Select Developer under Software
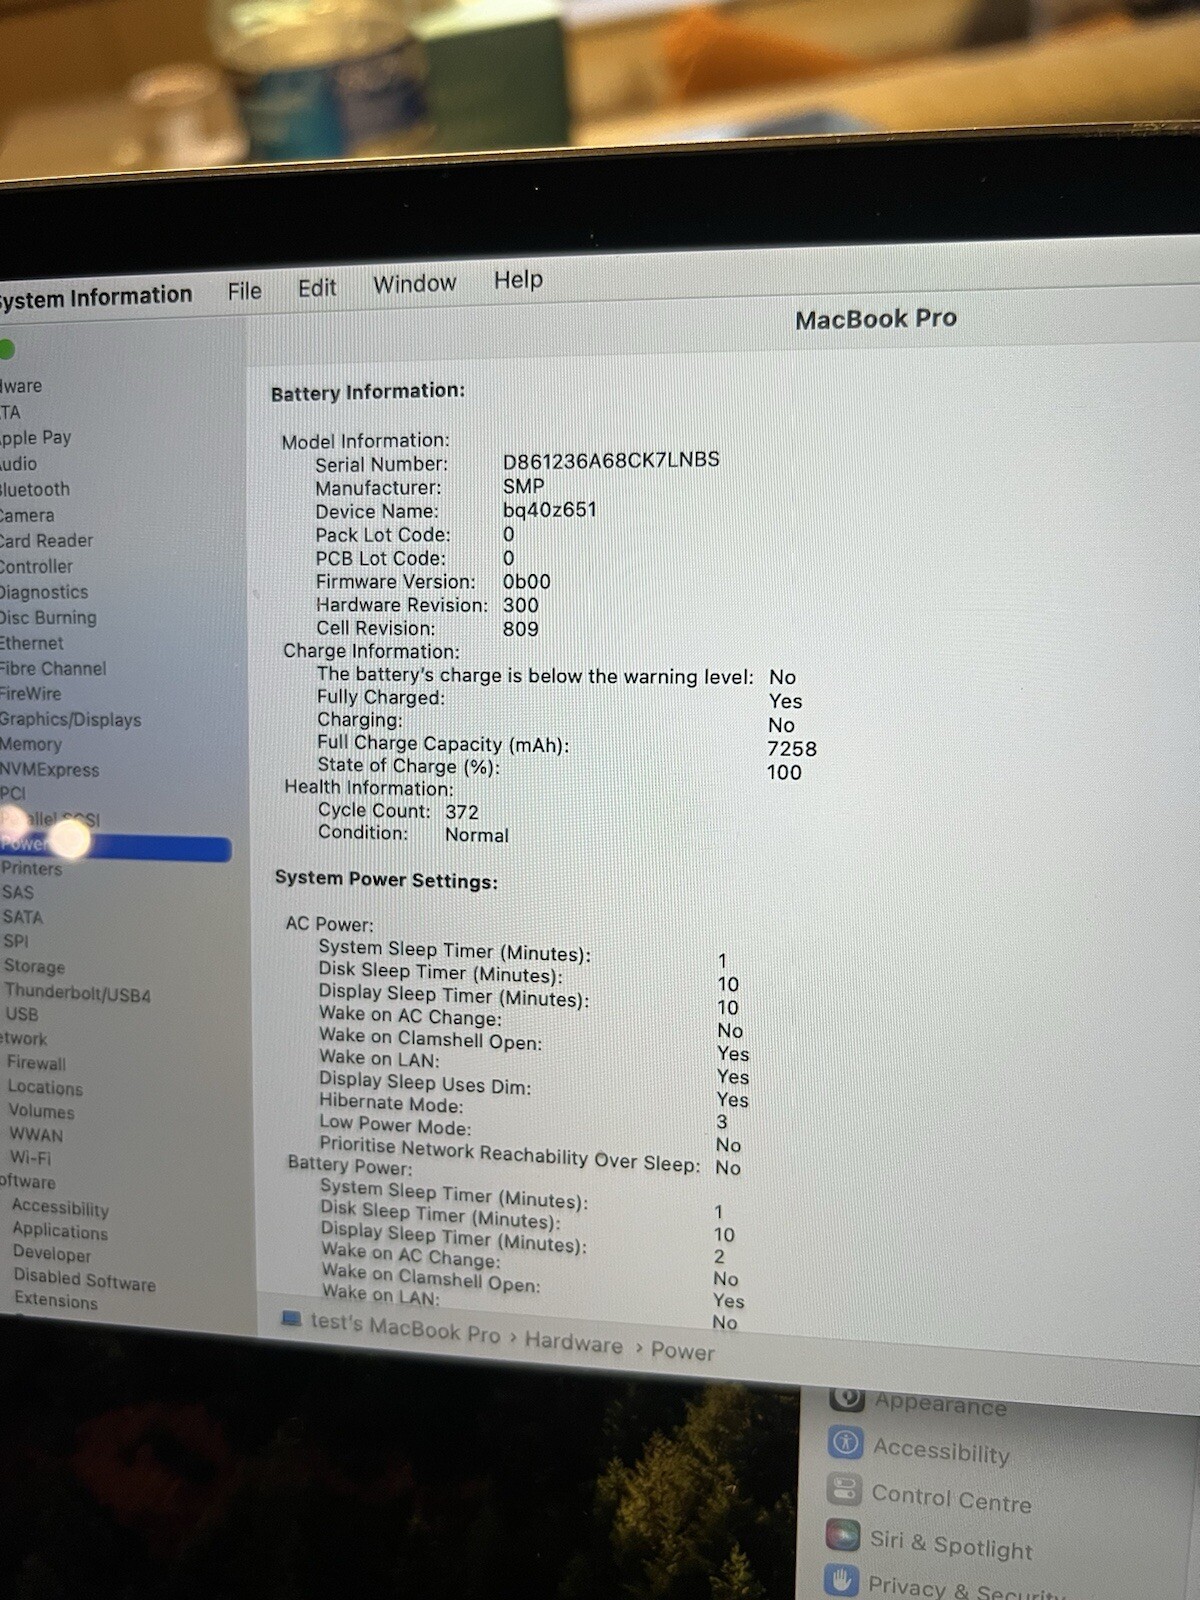 click(x=52, y=1254)
